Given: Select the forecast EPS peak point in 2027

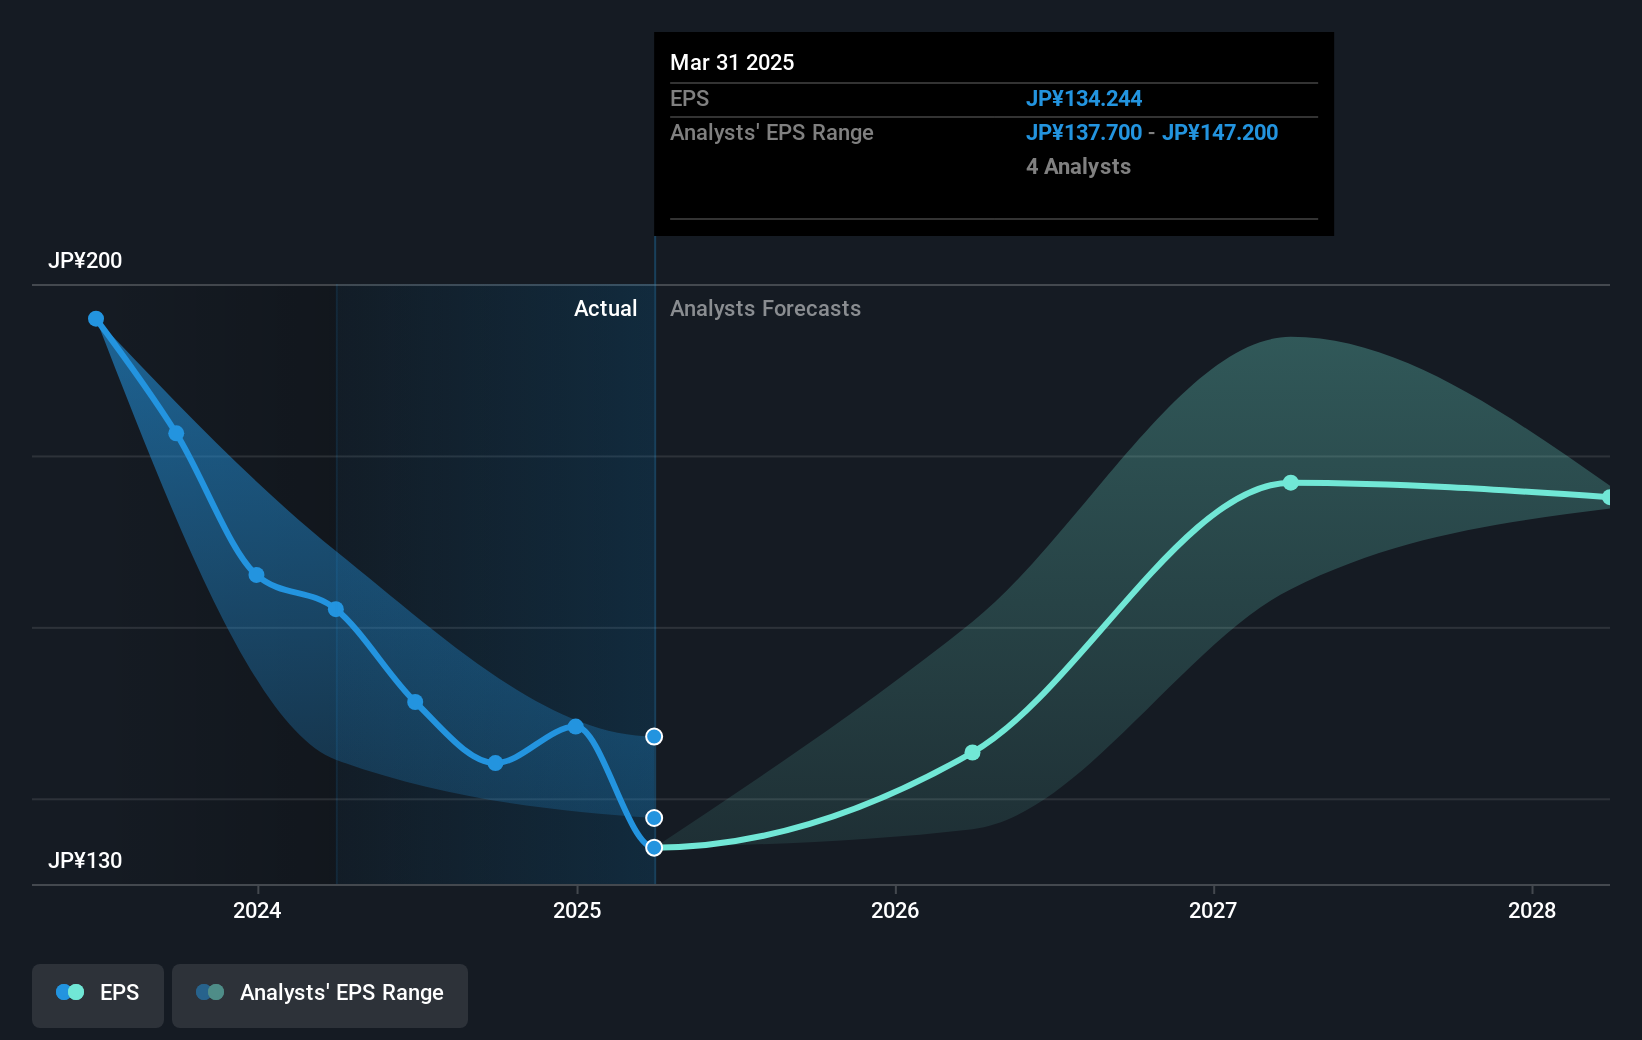Looking at the screenshot, I should (1291, 483).
